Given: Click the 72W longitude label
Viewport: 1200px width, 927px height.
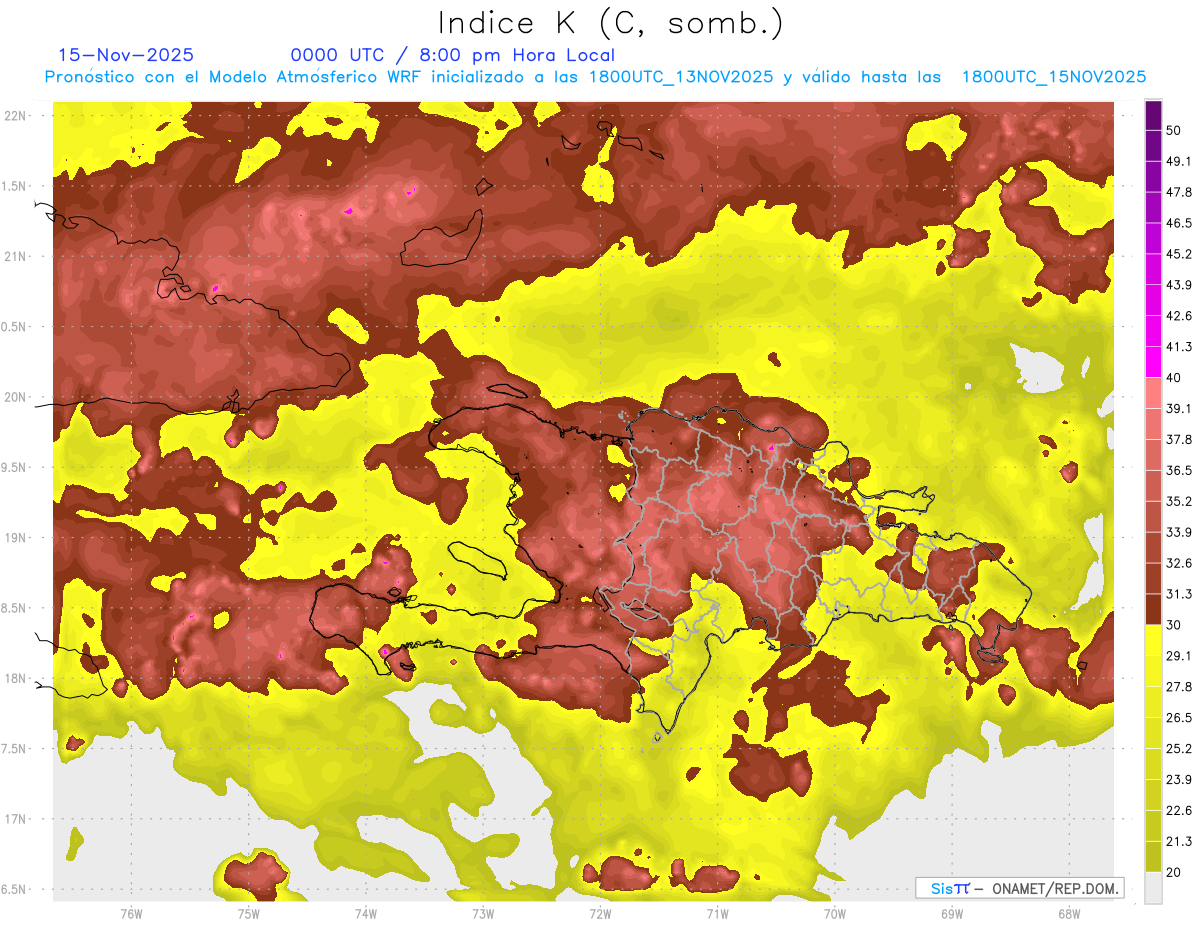Looking at the screenshot, I should pos(600,914).
